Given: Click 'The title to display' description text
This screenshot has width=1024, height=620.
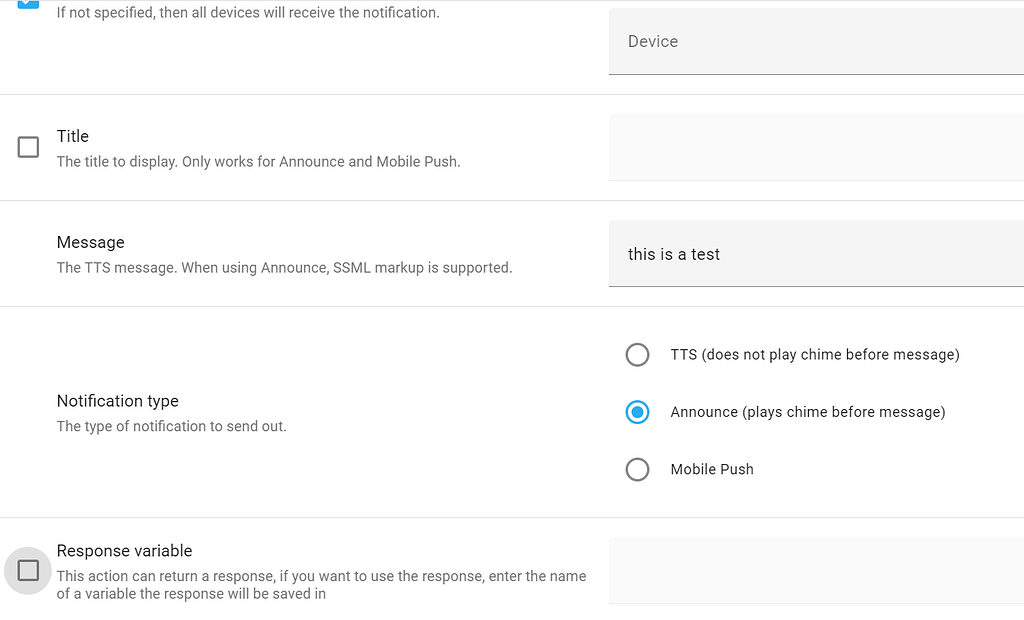Looking at the screenshot, I should [x=117, y=161].
